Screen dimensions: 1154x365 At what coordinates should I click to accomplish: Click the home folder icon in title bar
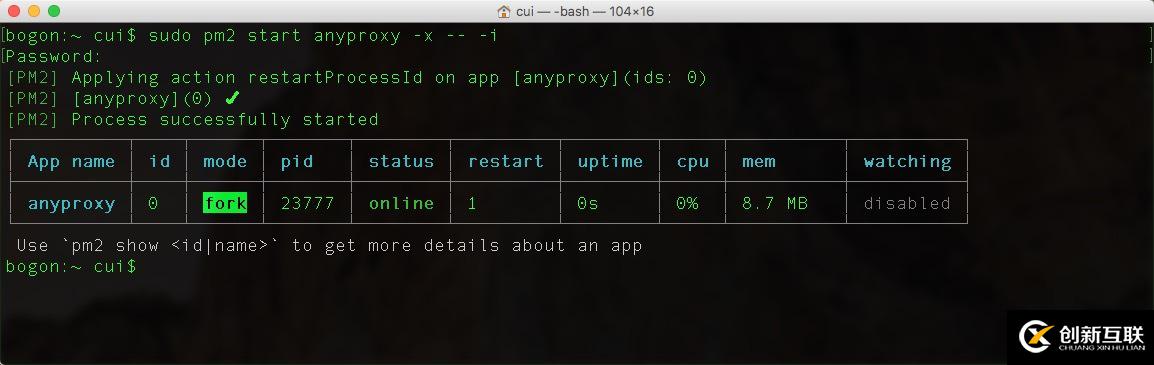503,12
